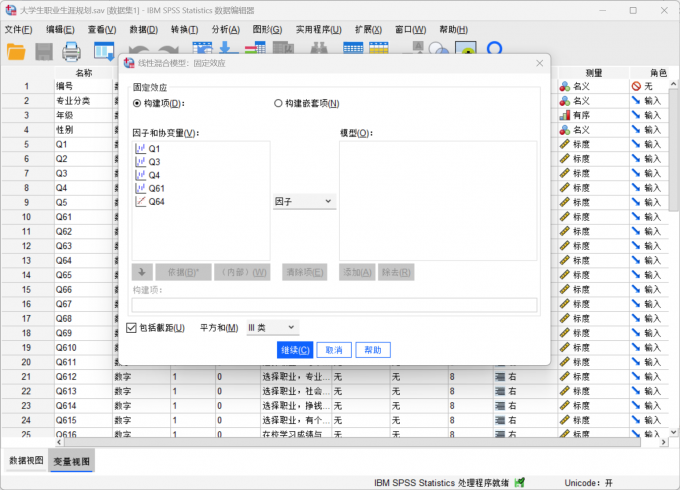Switch to the 数据视图 tab
Screen dimensions: 680x490
pos(26,461)
